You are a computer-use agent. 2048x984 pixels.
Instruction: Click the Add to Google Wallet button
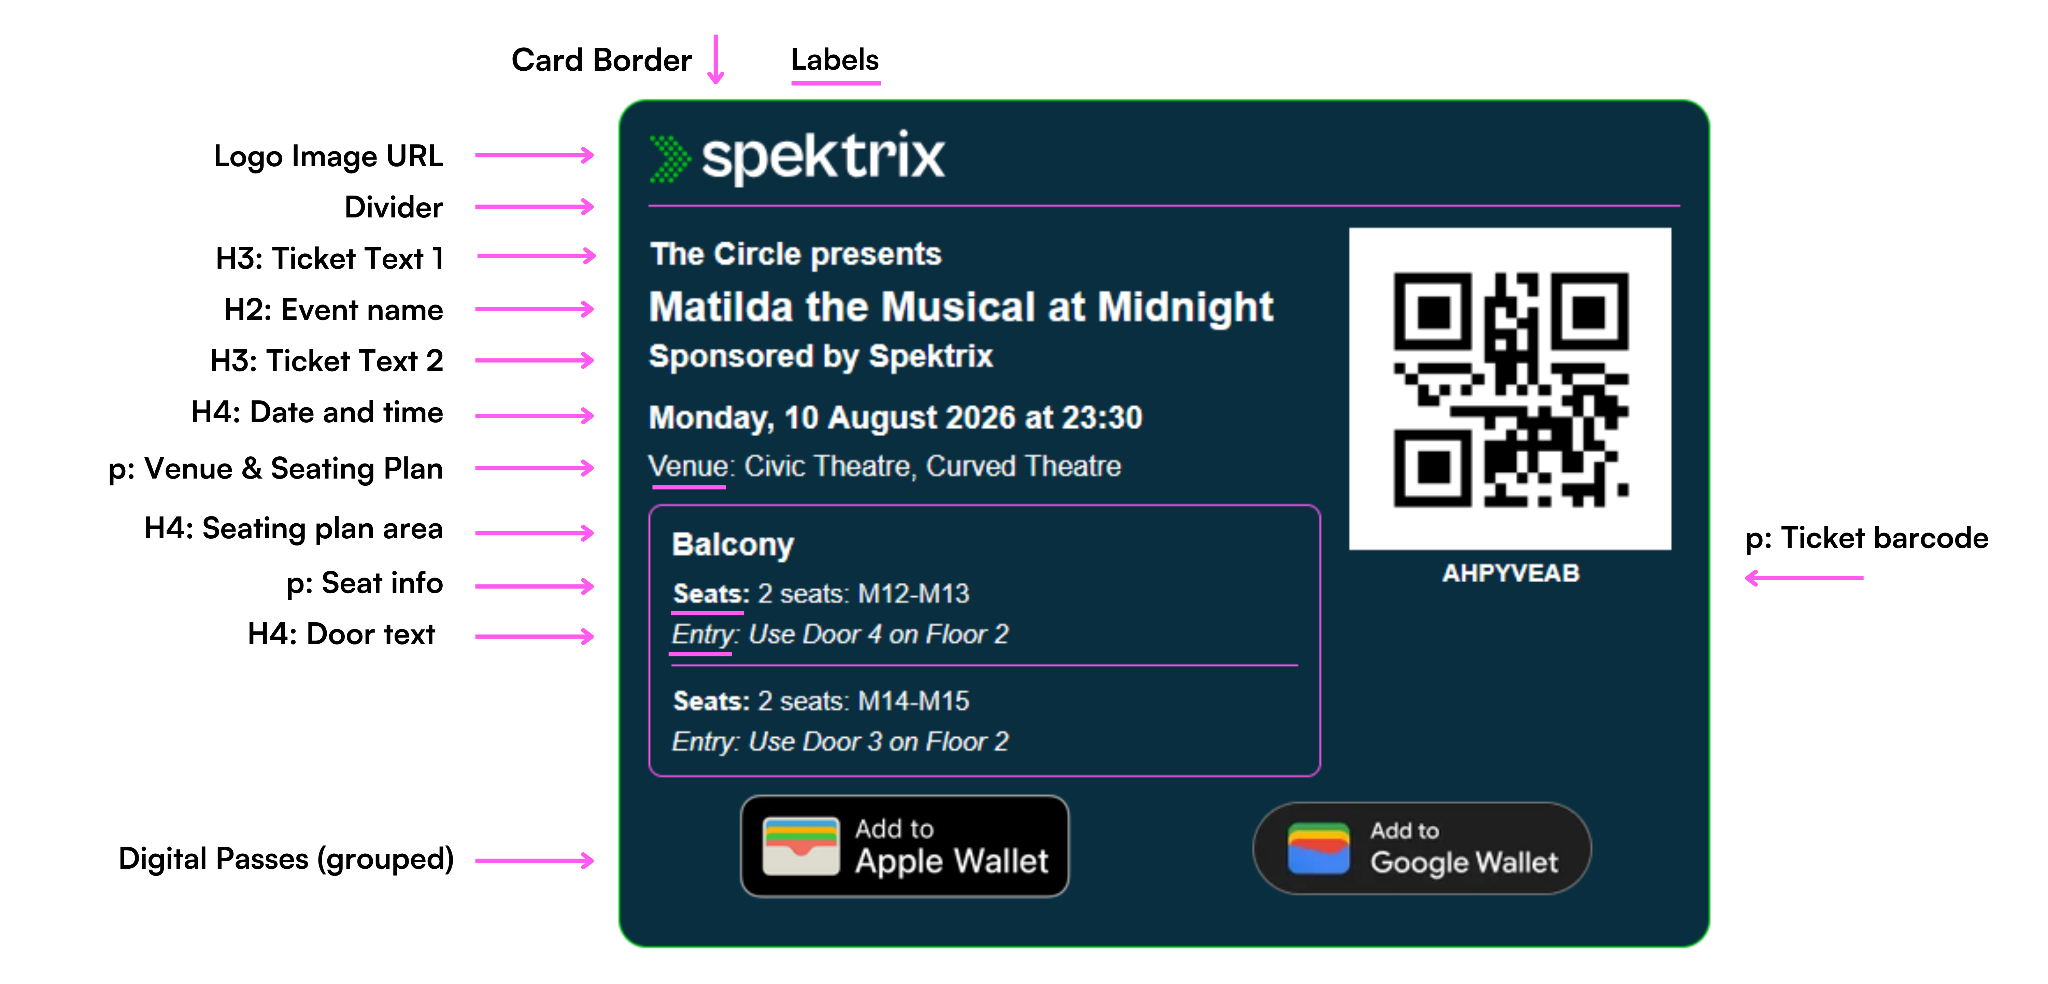coord(1421,848)
